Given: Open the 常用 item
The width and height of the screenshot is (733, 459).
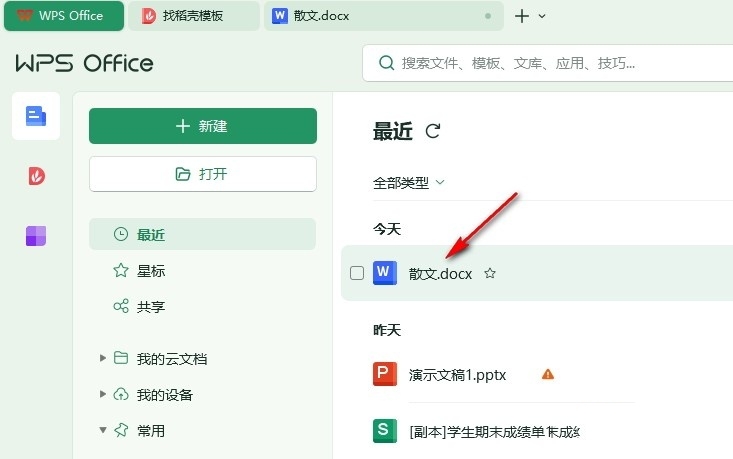Looking at the screenshot, I should click(x=151, y=430).
